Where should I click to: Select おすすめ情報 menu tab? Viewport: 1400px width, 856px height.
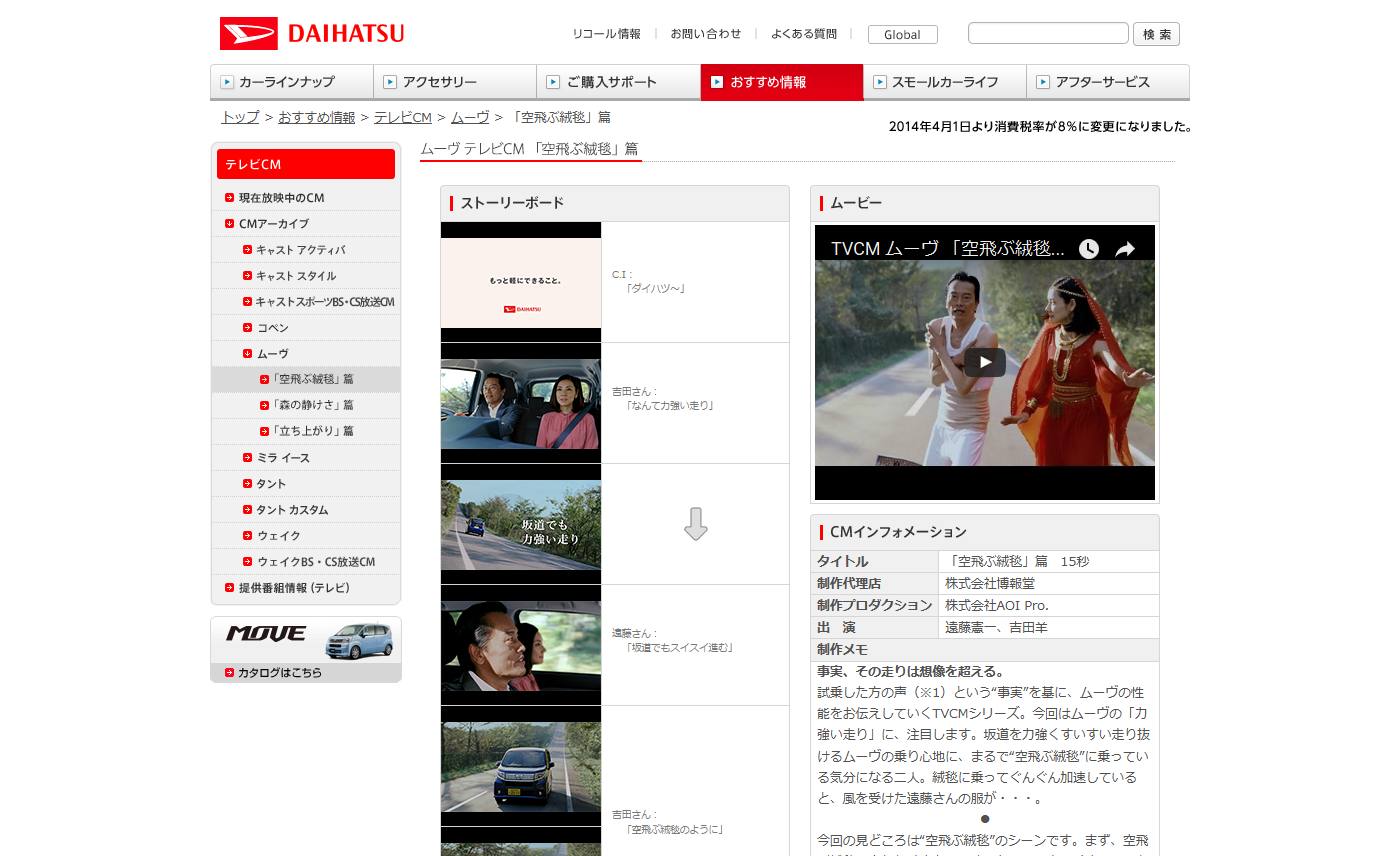[782, 82]
